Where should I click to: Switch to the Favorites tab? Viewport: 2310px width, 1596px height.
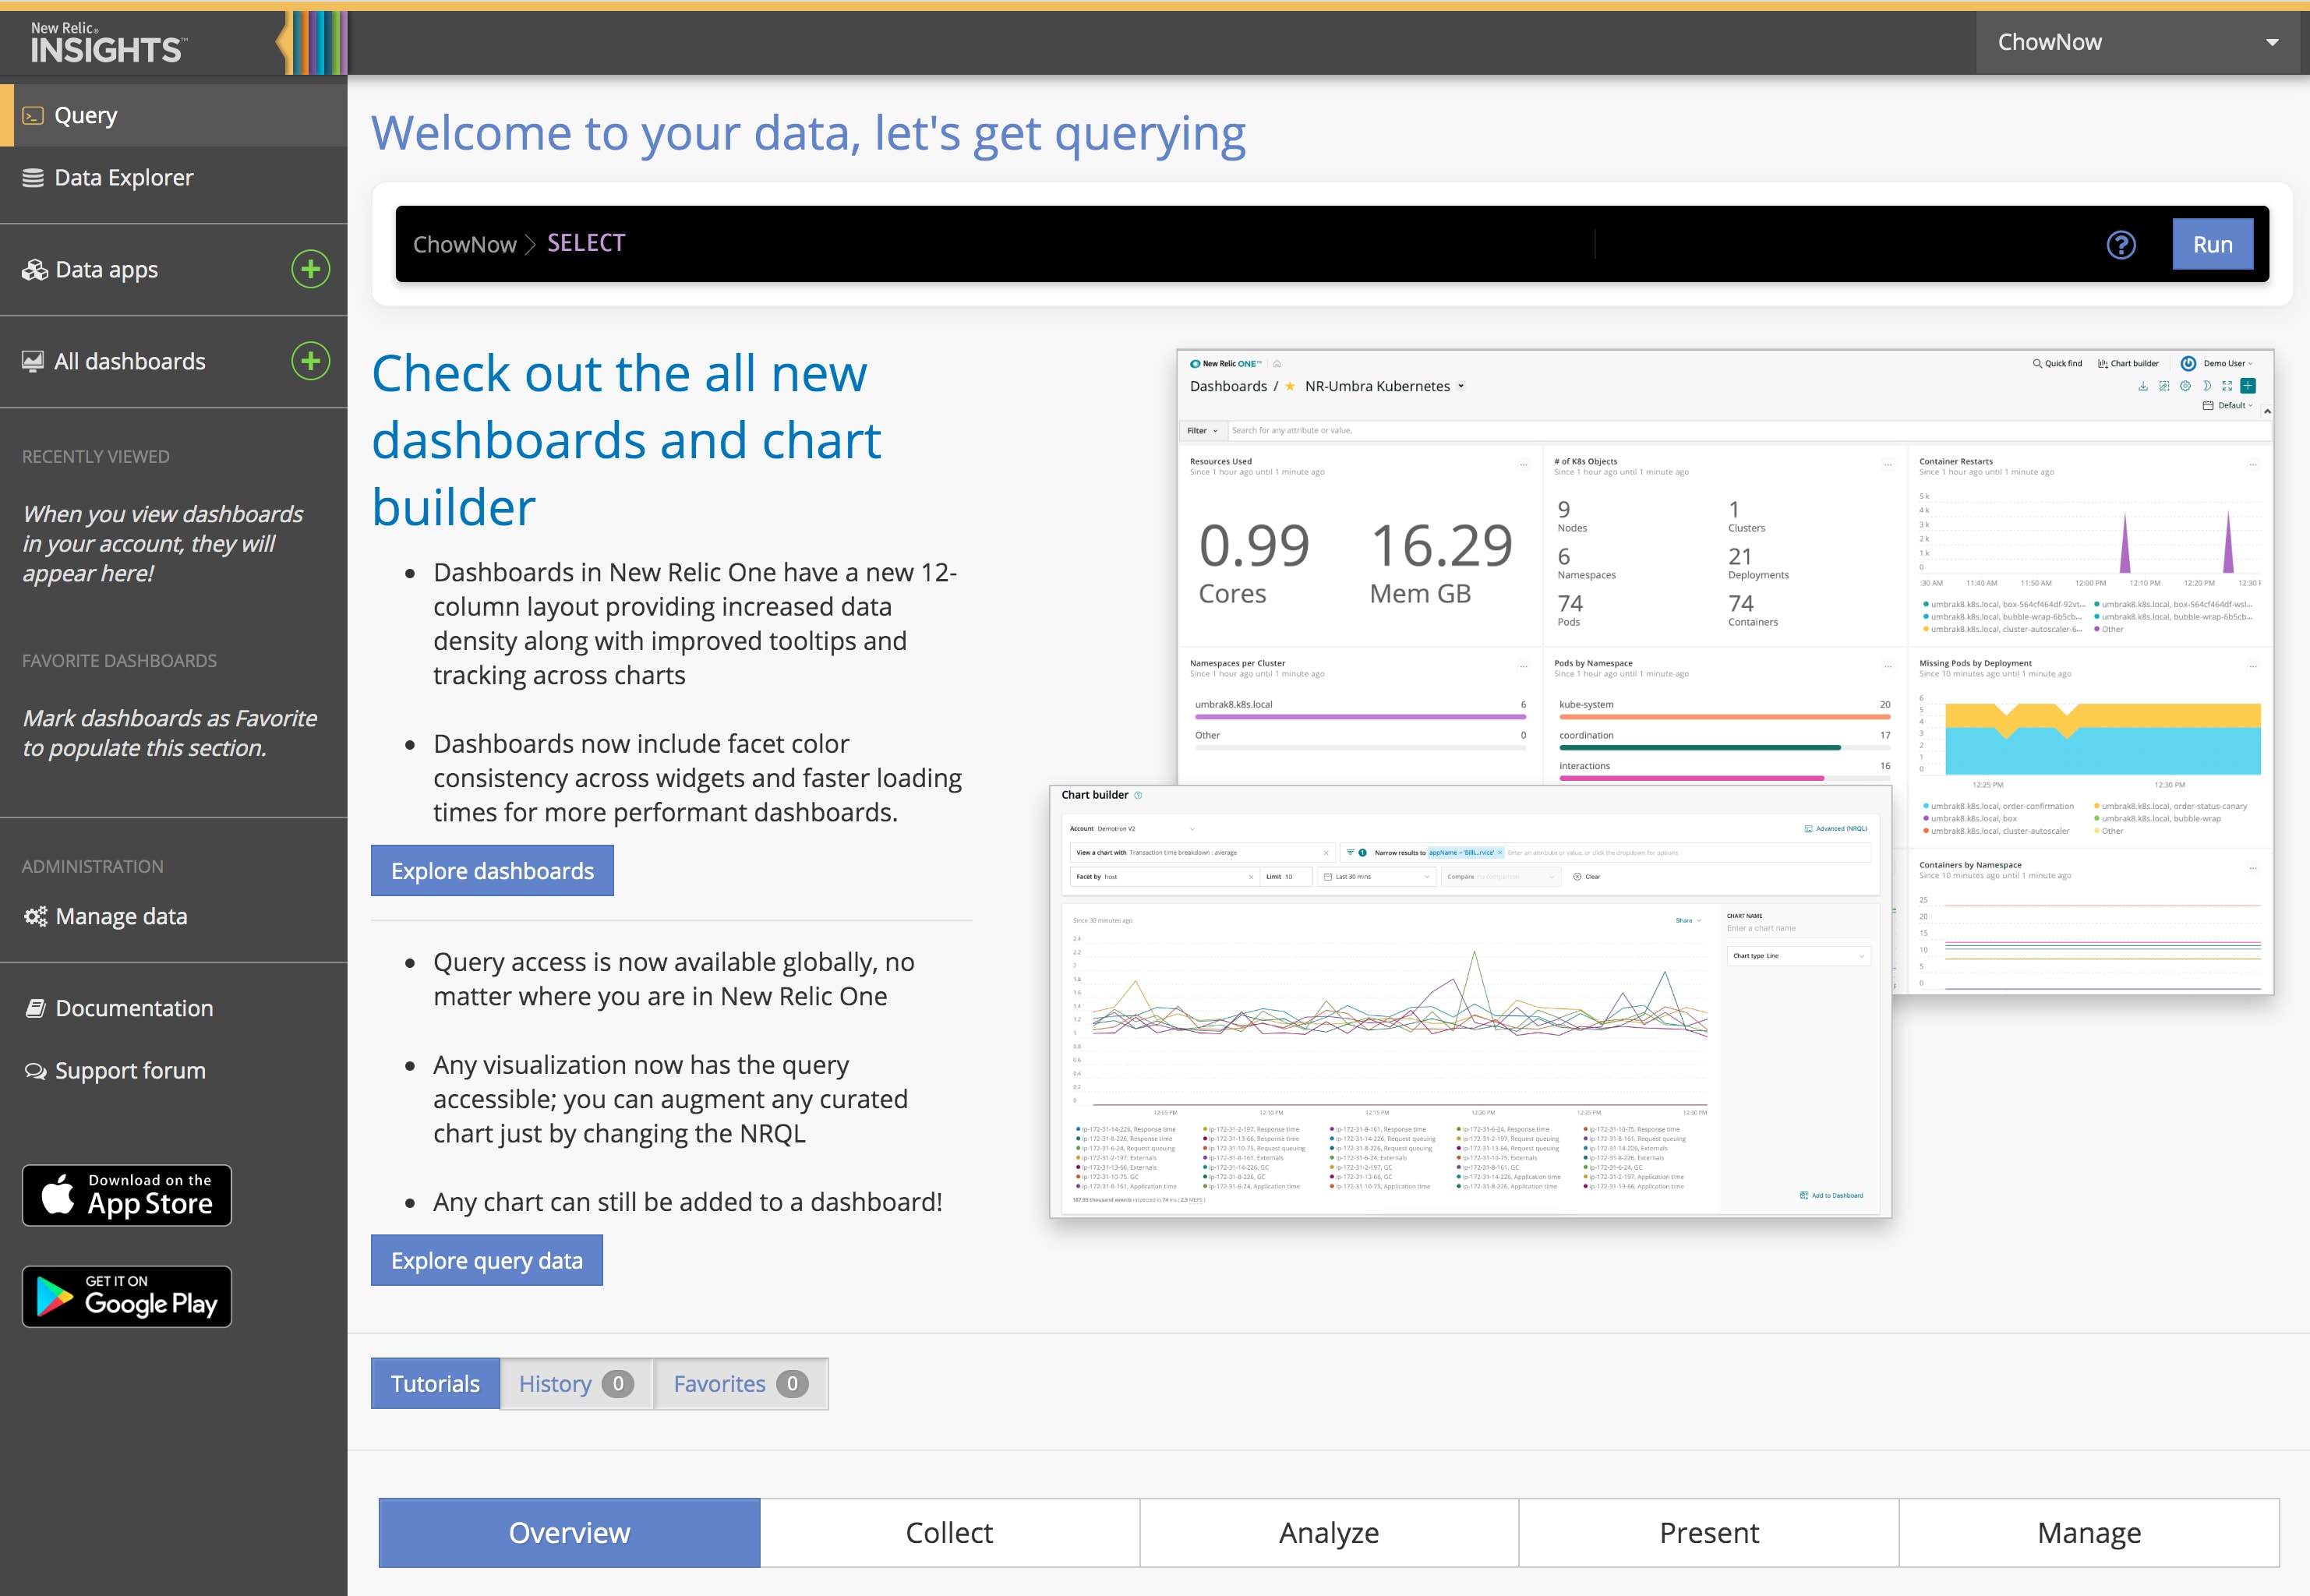click(x=740, y=1384)
